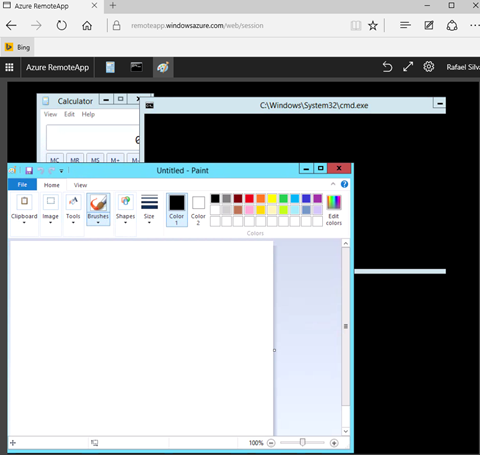This screenshot has width=480, height=455.
Task: Open the Azure RemoteApp app launcher grid
Action: coord(9,67)
